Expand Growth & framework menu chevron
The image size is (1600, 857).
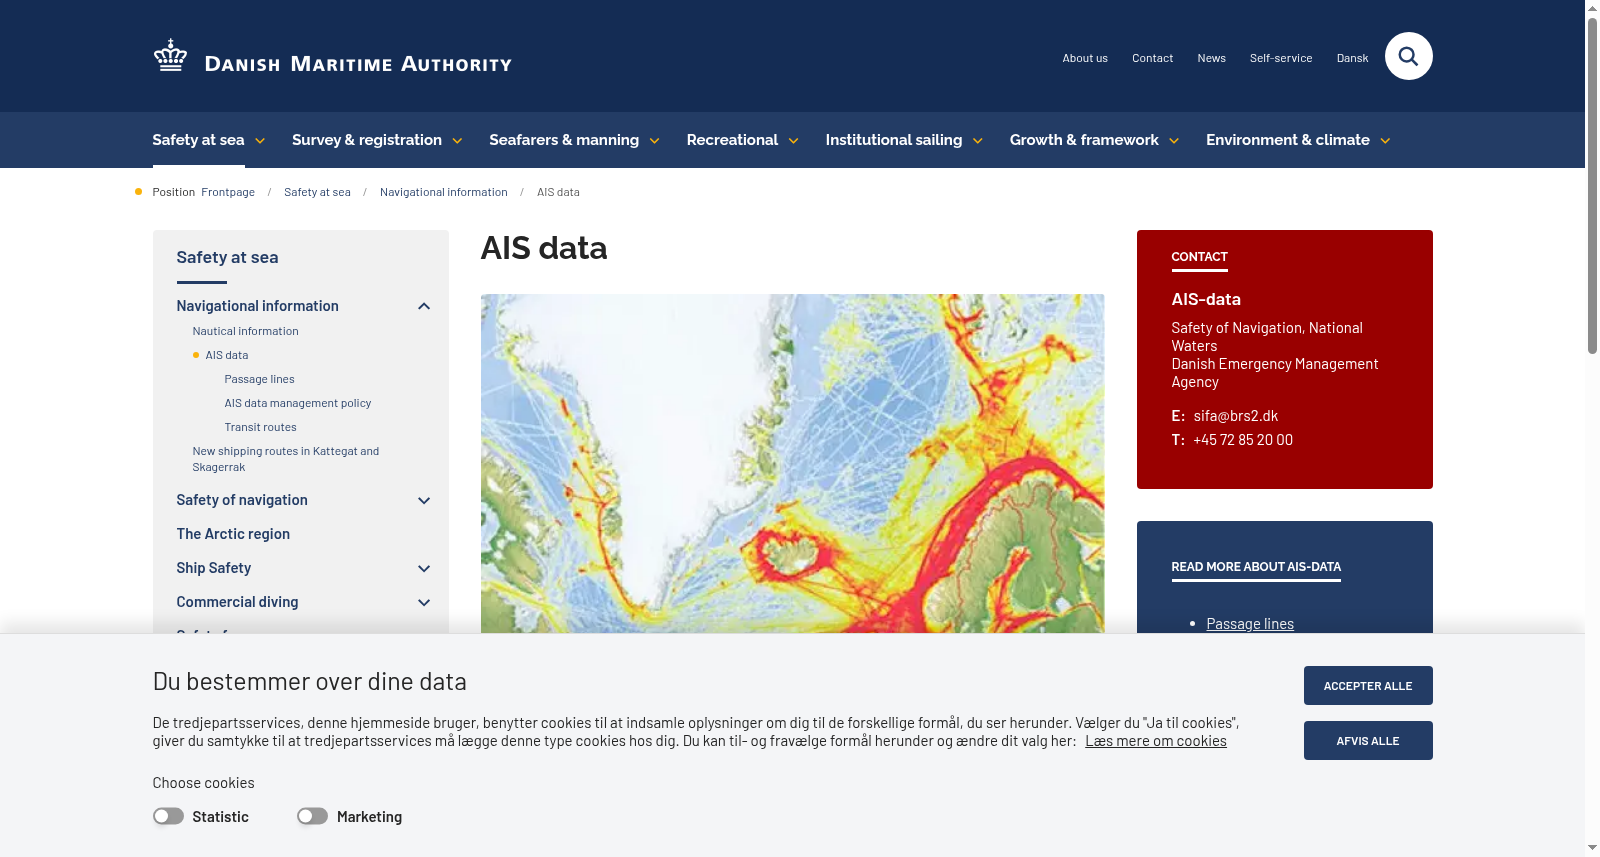point(1174,141)
